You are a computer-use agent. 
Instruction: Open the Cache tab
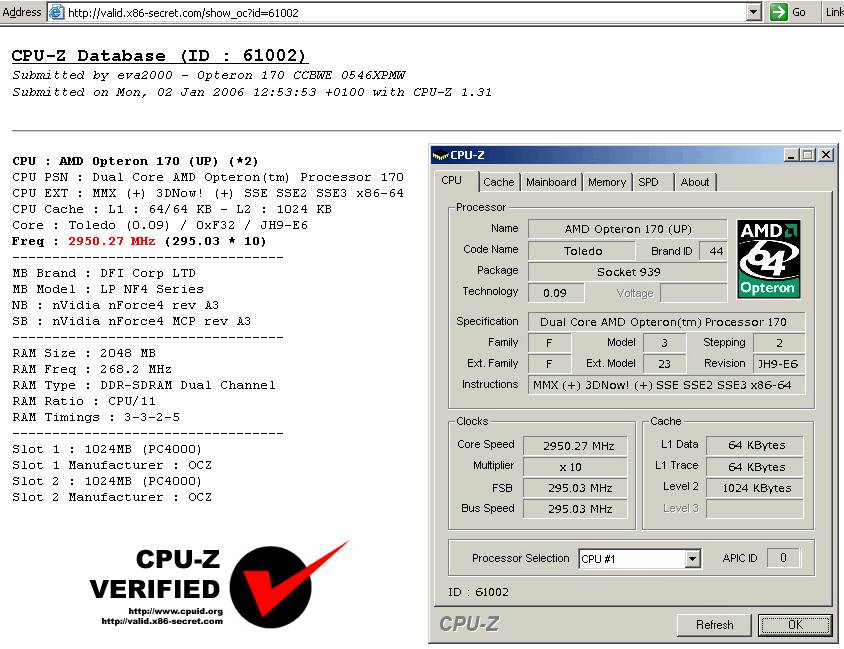tap(498, 182)
